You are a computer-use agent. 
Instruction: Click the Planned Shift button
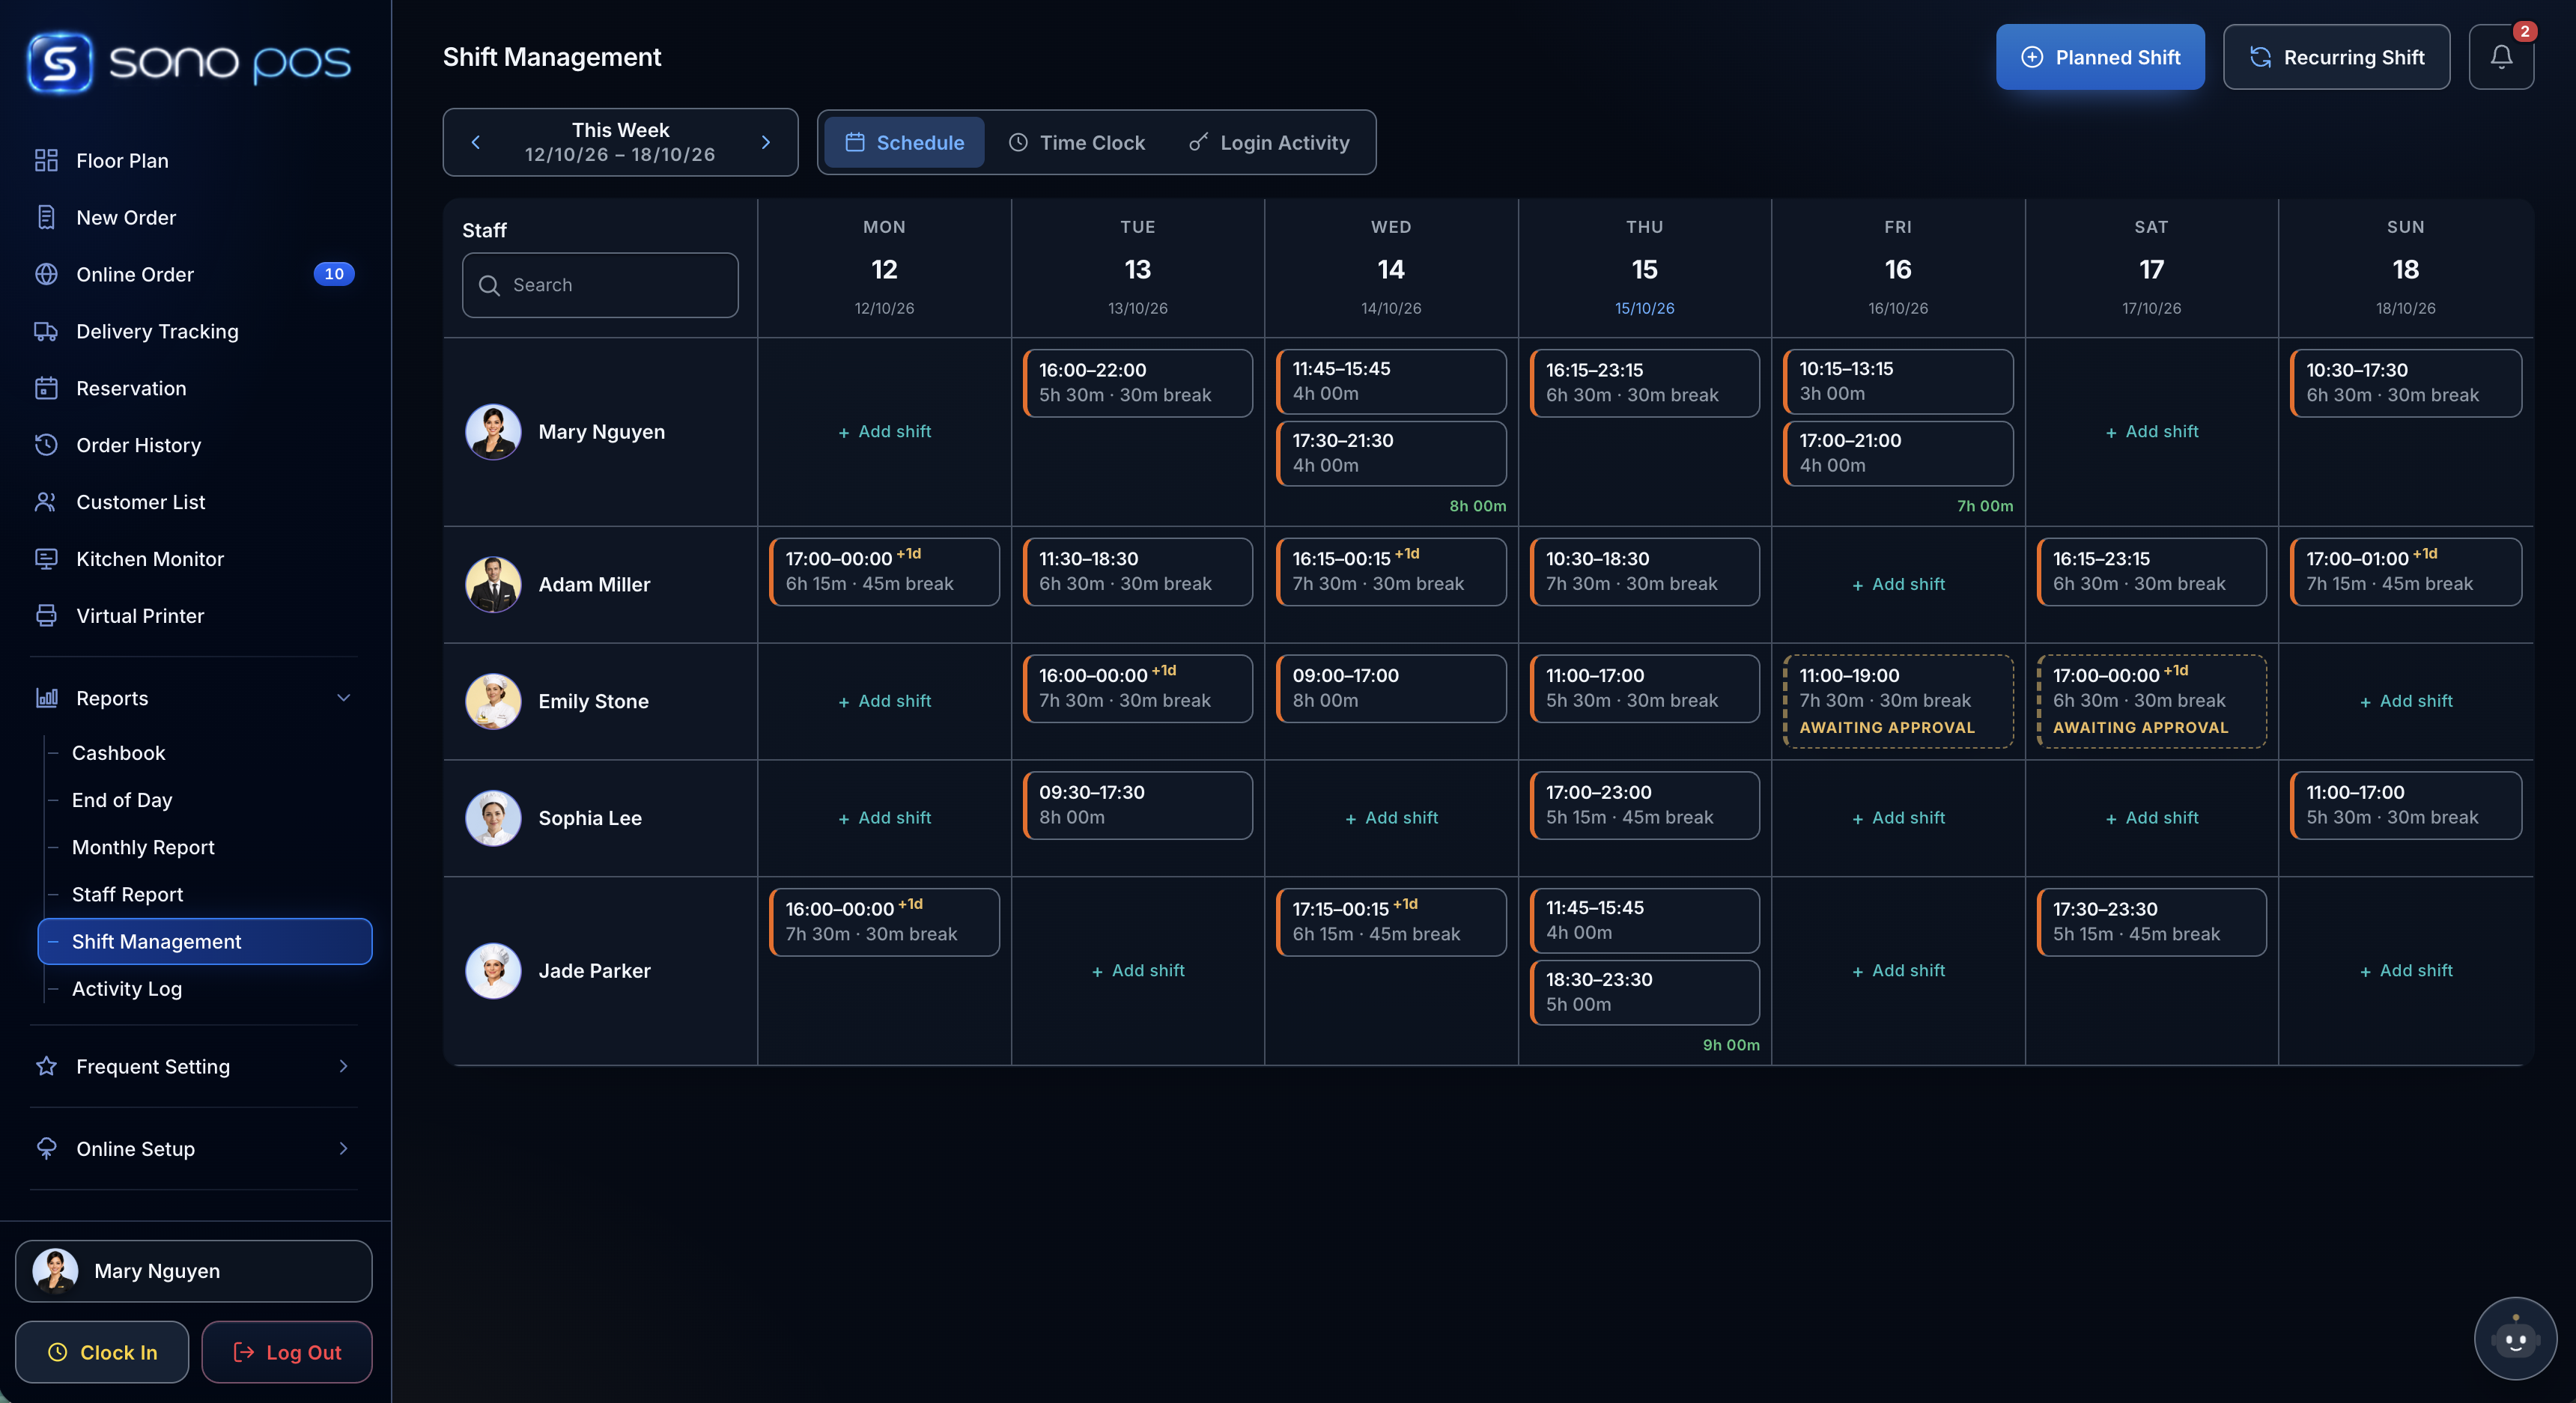[x=2100, y=57]
